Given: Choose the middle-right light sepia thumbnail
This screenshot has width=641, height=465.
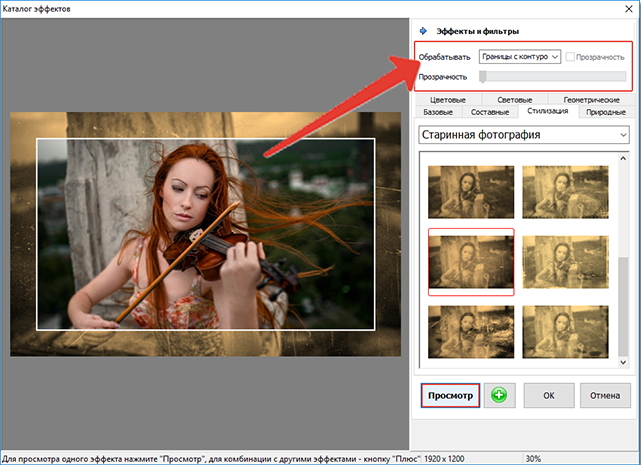Looking at the screenshot, I should (565, 262).
